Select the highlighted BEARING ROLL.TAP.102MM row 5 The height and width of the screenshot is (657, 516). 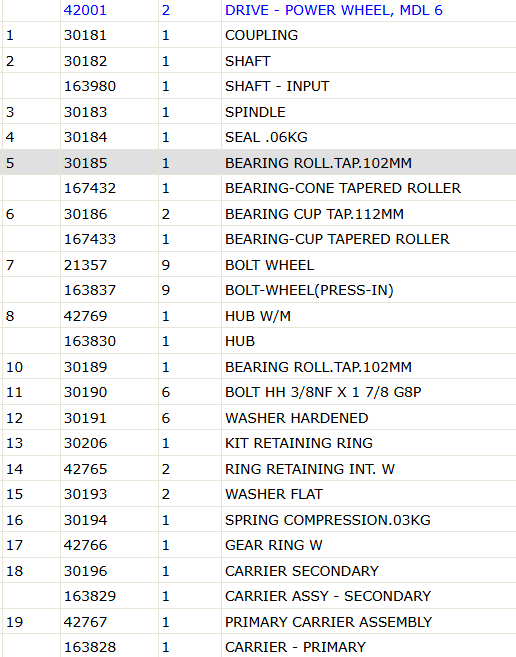(258, 163)
